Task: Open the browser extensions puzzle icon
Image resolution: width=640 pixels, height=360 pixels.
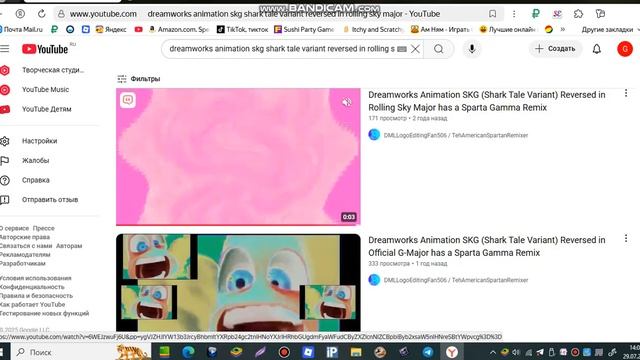Action: pos(578,14)
